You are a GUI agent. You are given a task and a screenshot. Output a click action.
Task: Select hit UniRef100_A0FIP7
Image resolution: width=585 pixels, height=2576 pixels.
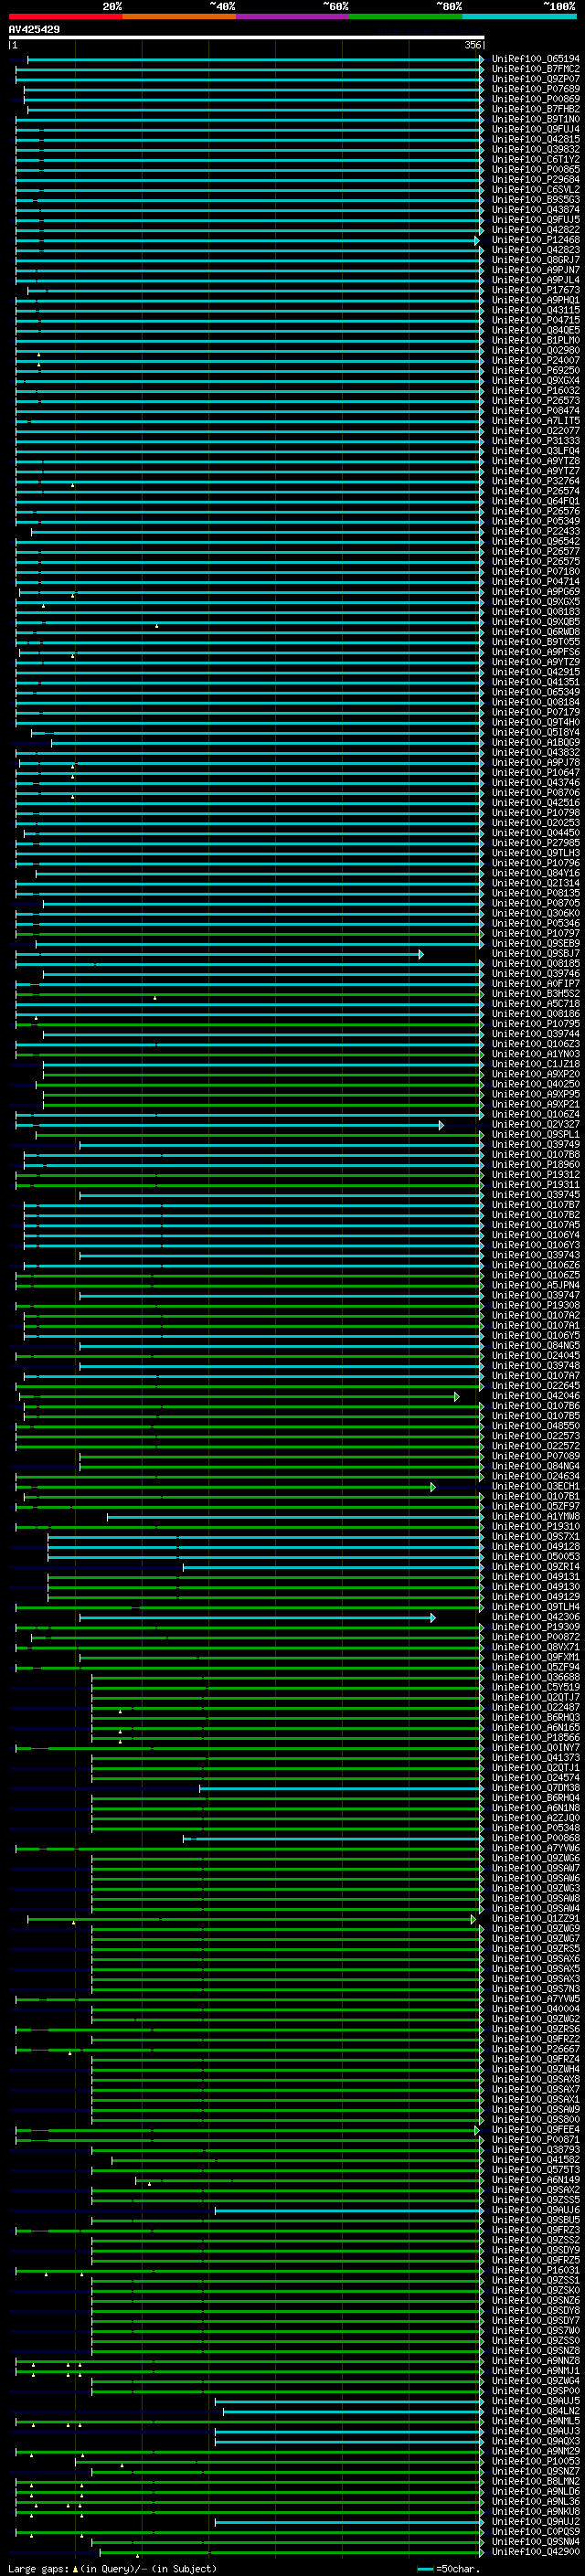coord(536,984)
